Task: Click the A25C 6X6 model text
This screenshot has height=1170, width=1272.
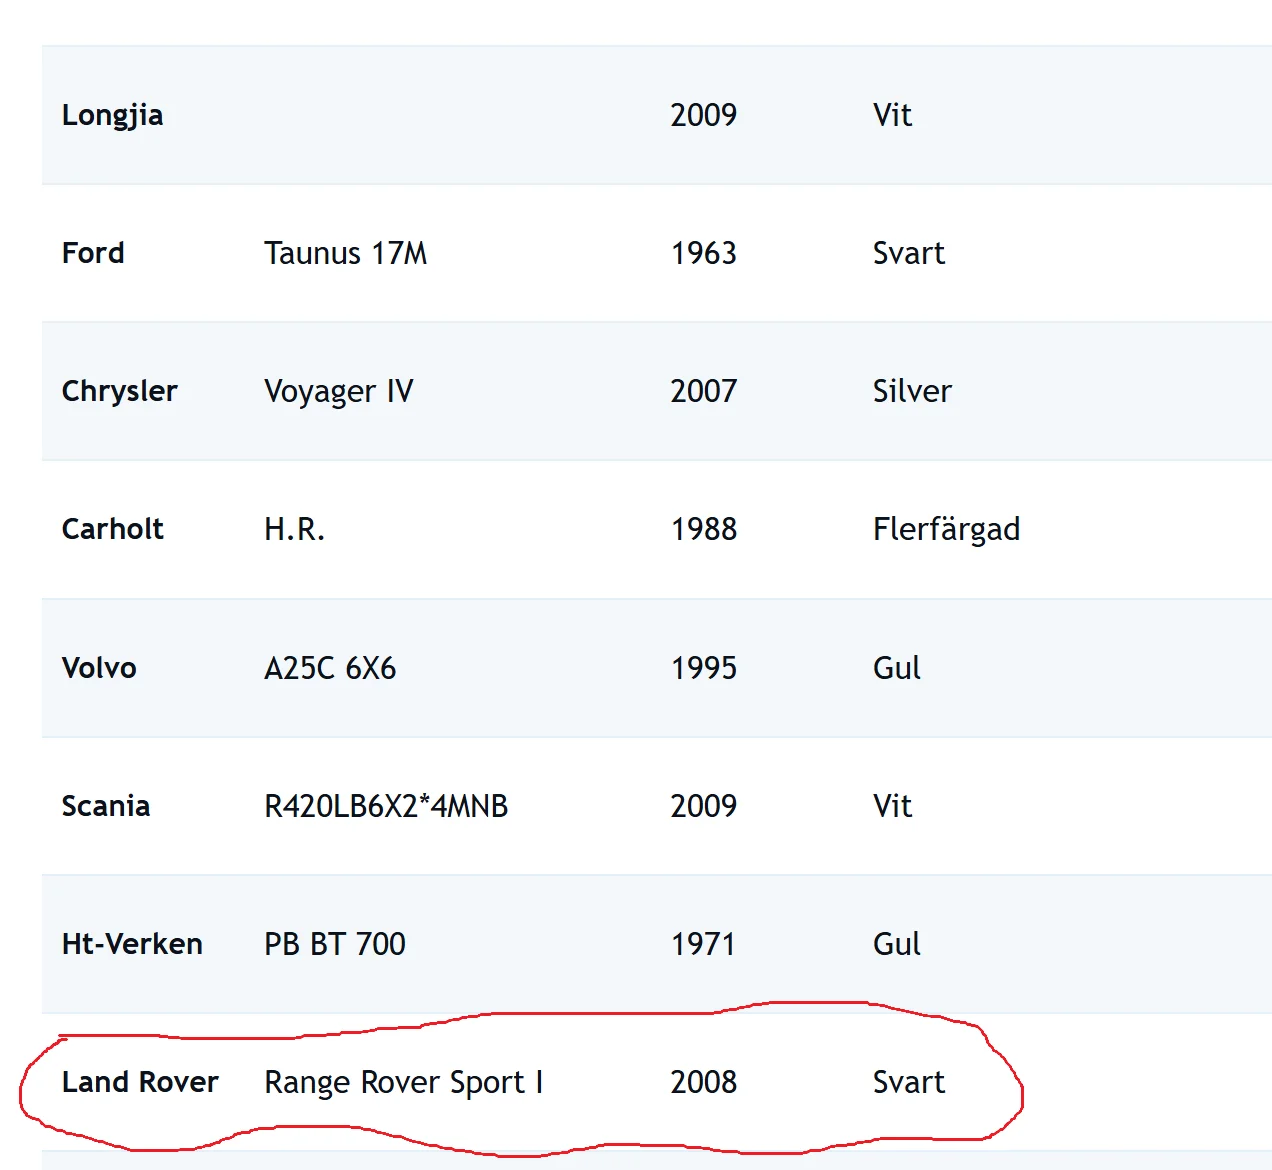Action: (330, 668)
